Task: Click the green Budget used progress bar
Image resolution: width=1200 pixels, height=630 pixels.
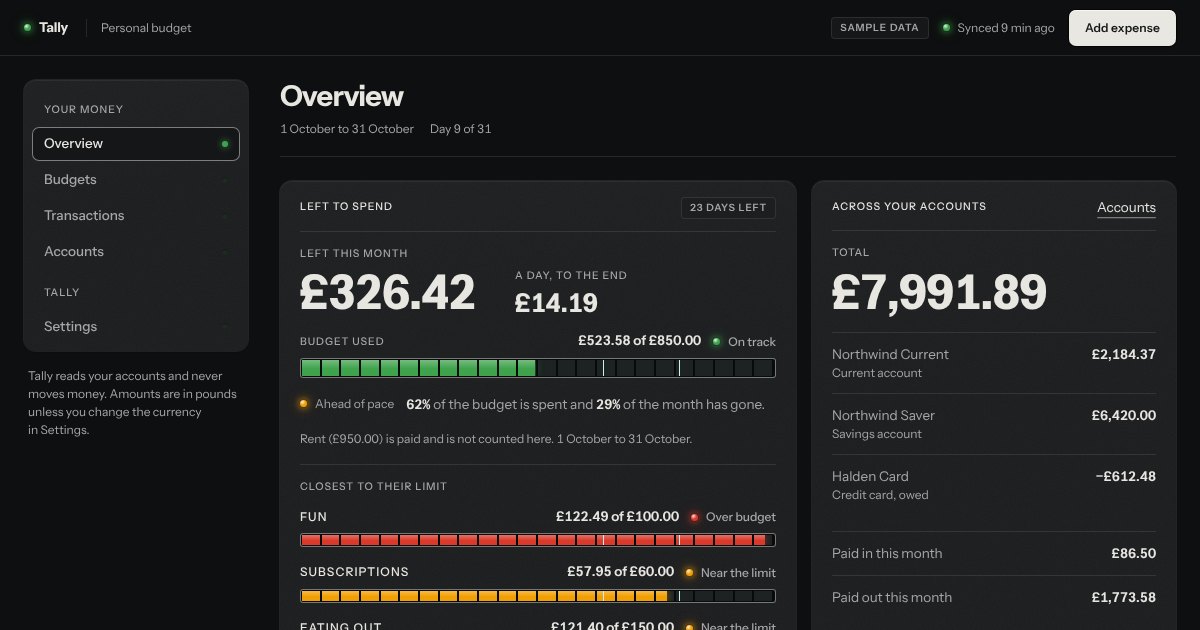Action: 538,368
